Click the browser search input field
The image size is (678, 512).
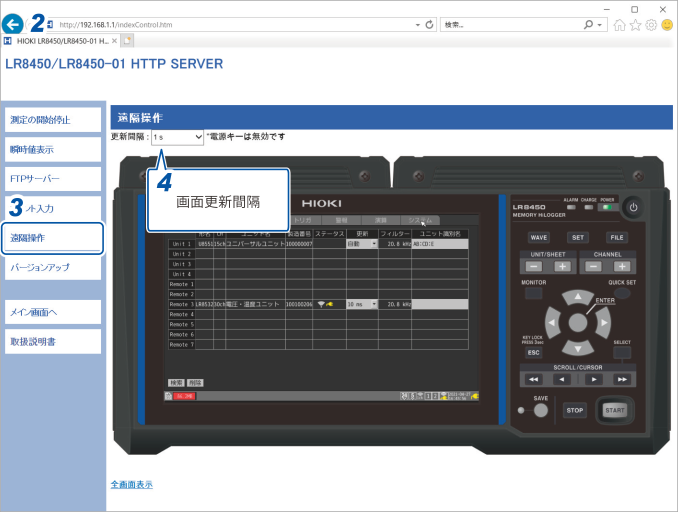510,25
